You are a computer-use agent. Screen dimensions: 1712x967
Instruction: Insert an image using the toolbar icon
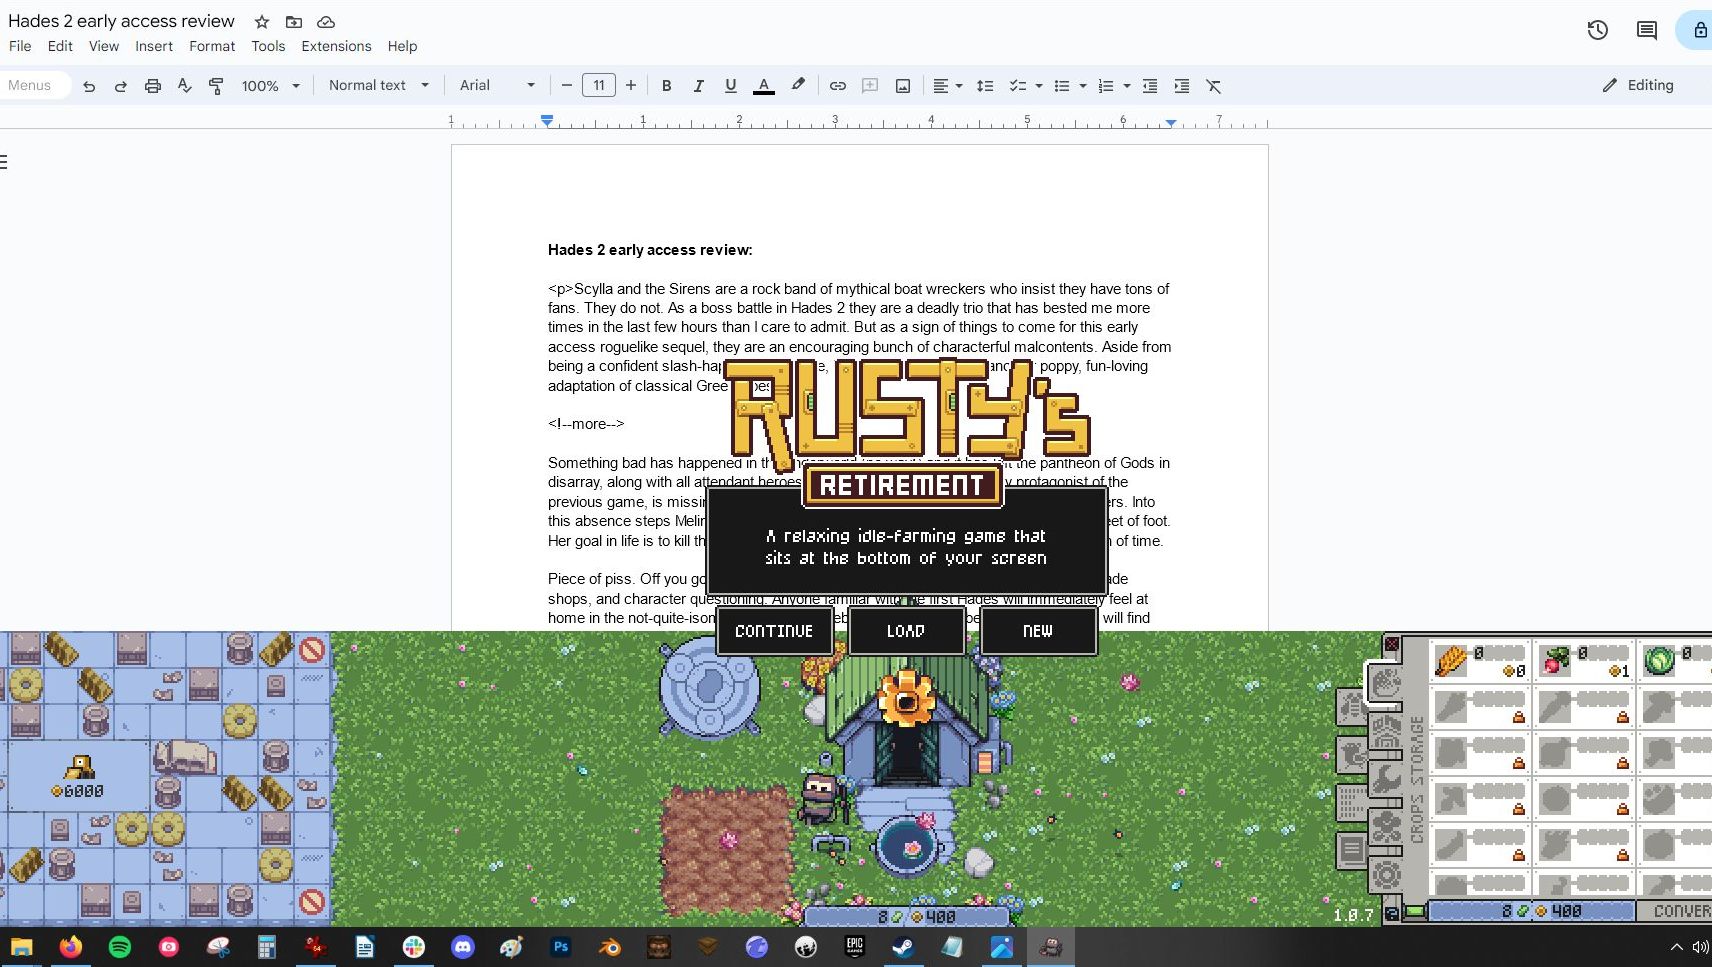pos(902,85)
